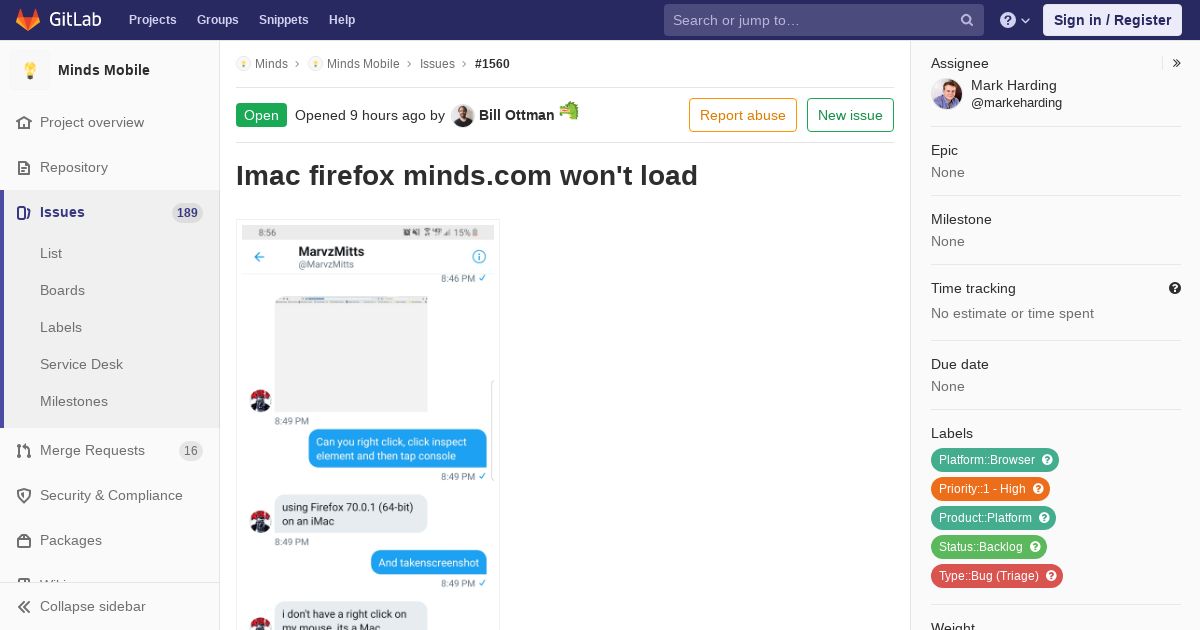The width and height of the screenshot is (1200, 630).
Task: Click the Sign in / Register button
Action: tap(1112, 20)
